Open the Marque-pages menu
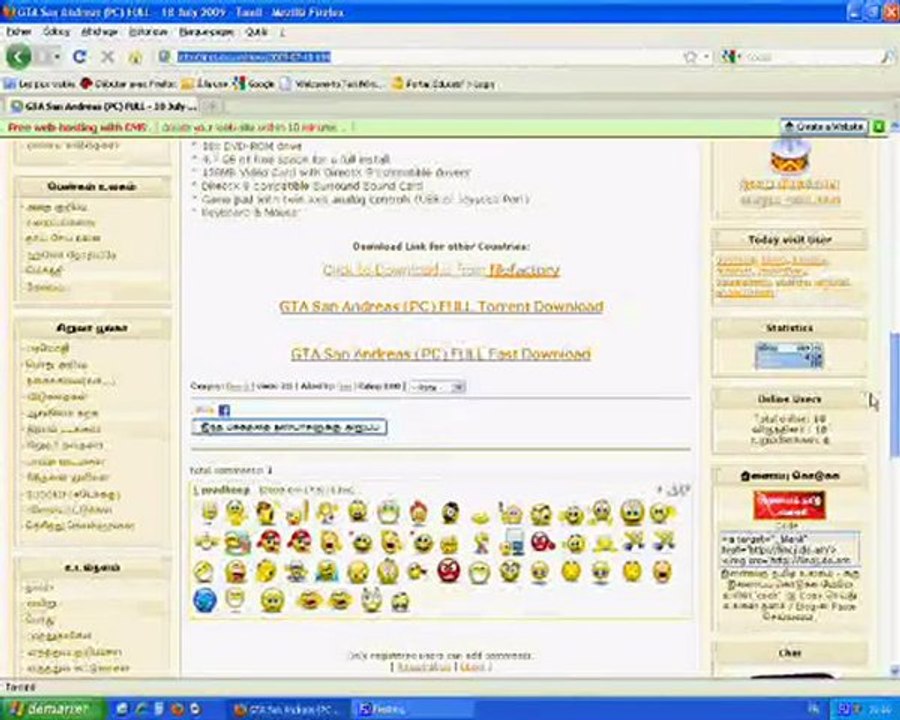This screenshot has height=720, width=900. (206, 32)
